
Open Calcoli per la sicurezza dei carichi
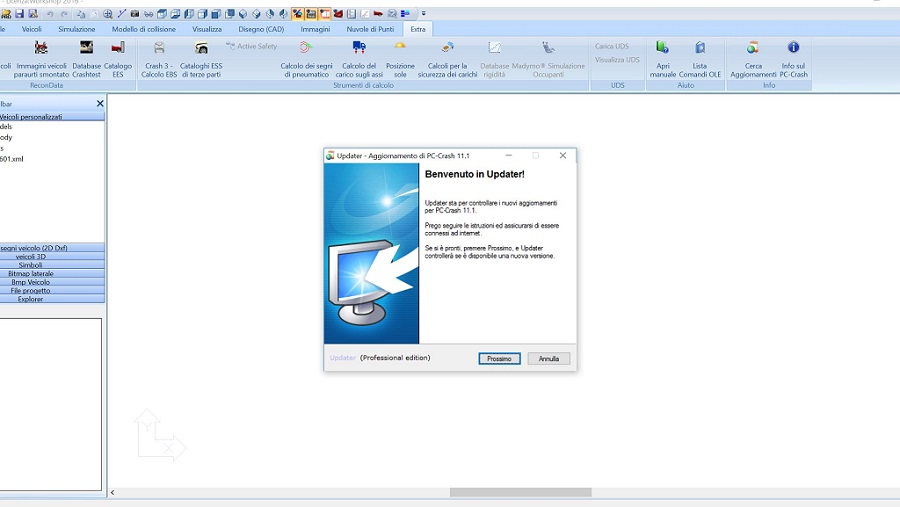point(448,59)
